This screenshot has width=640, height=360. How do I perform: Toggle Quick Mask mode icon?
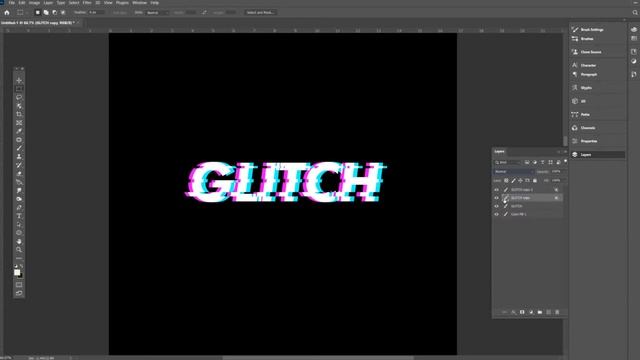pyautogui.click(x=19, y=284)
